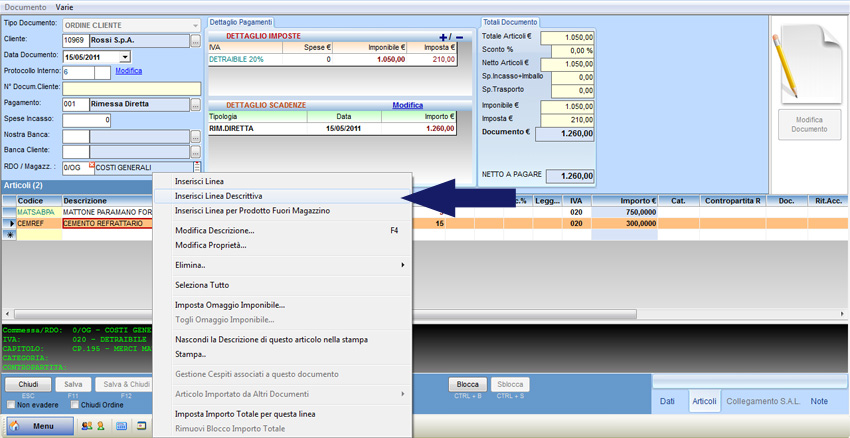Tick the Chiudi Ordine checkbox
The width and height of the screenshot is (850, 438).
click(x=75, y=404)
